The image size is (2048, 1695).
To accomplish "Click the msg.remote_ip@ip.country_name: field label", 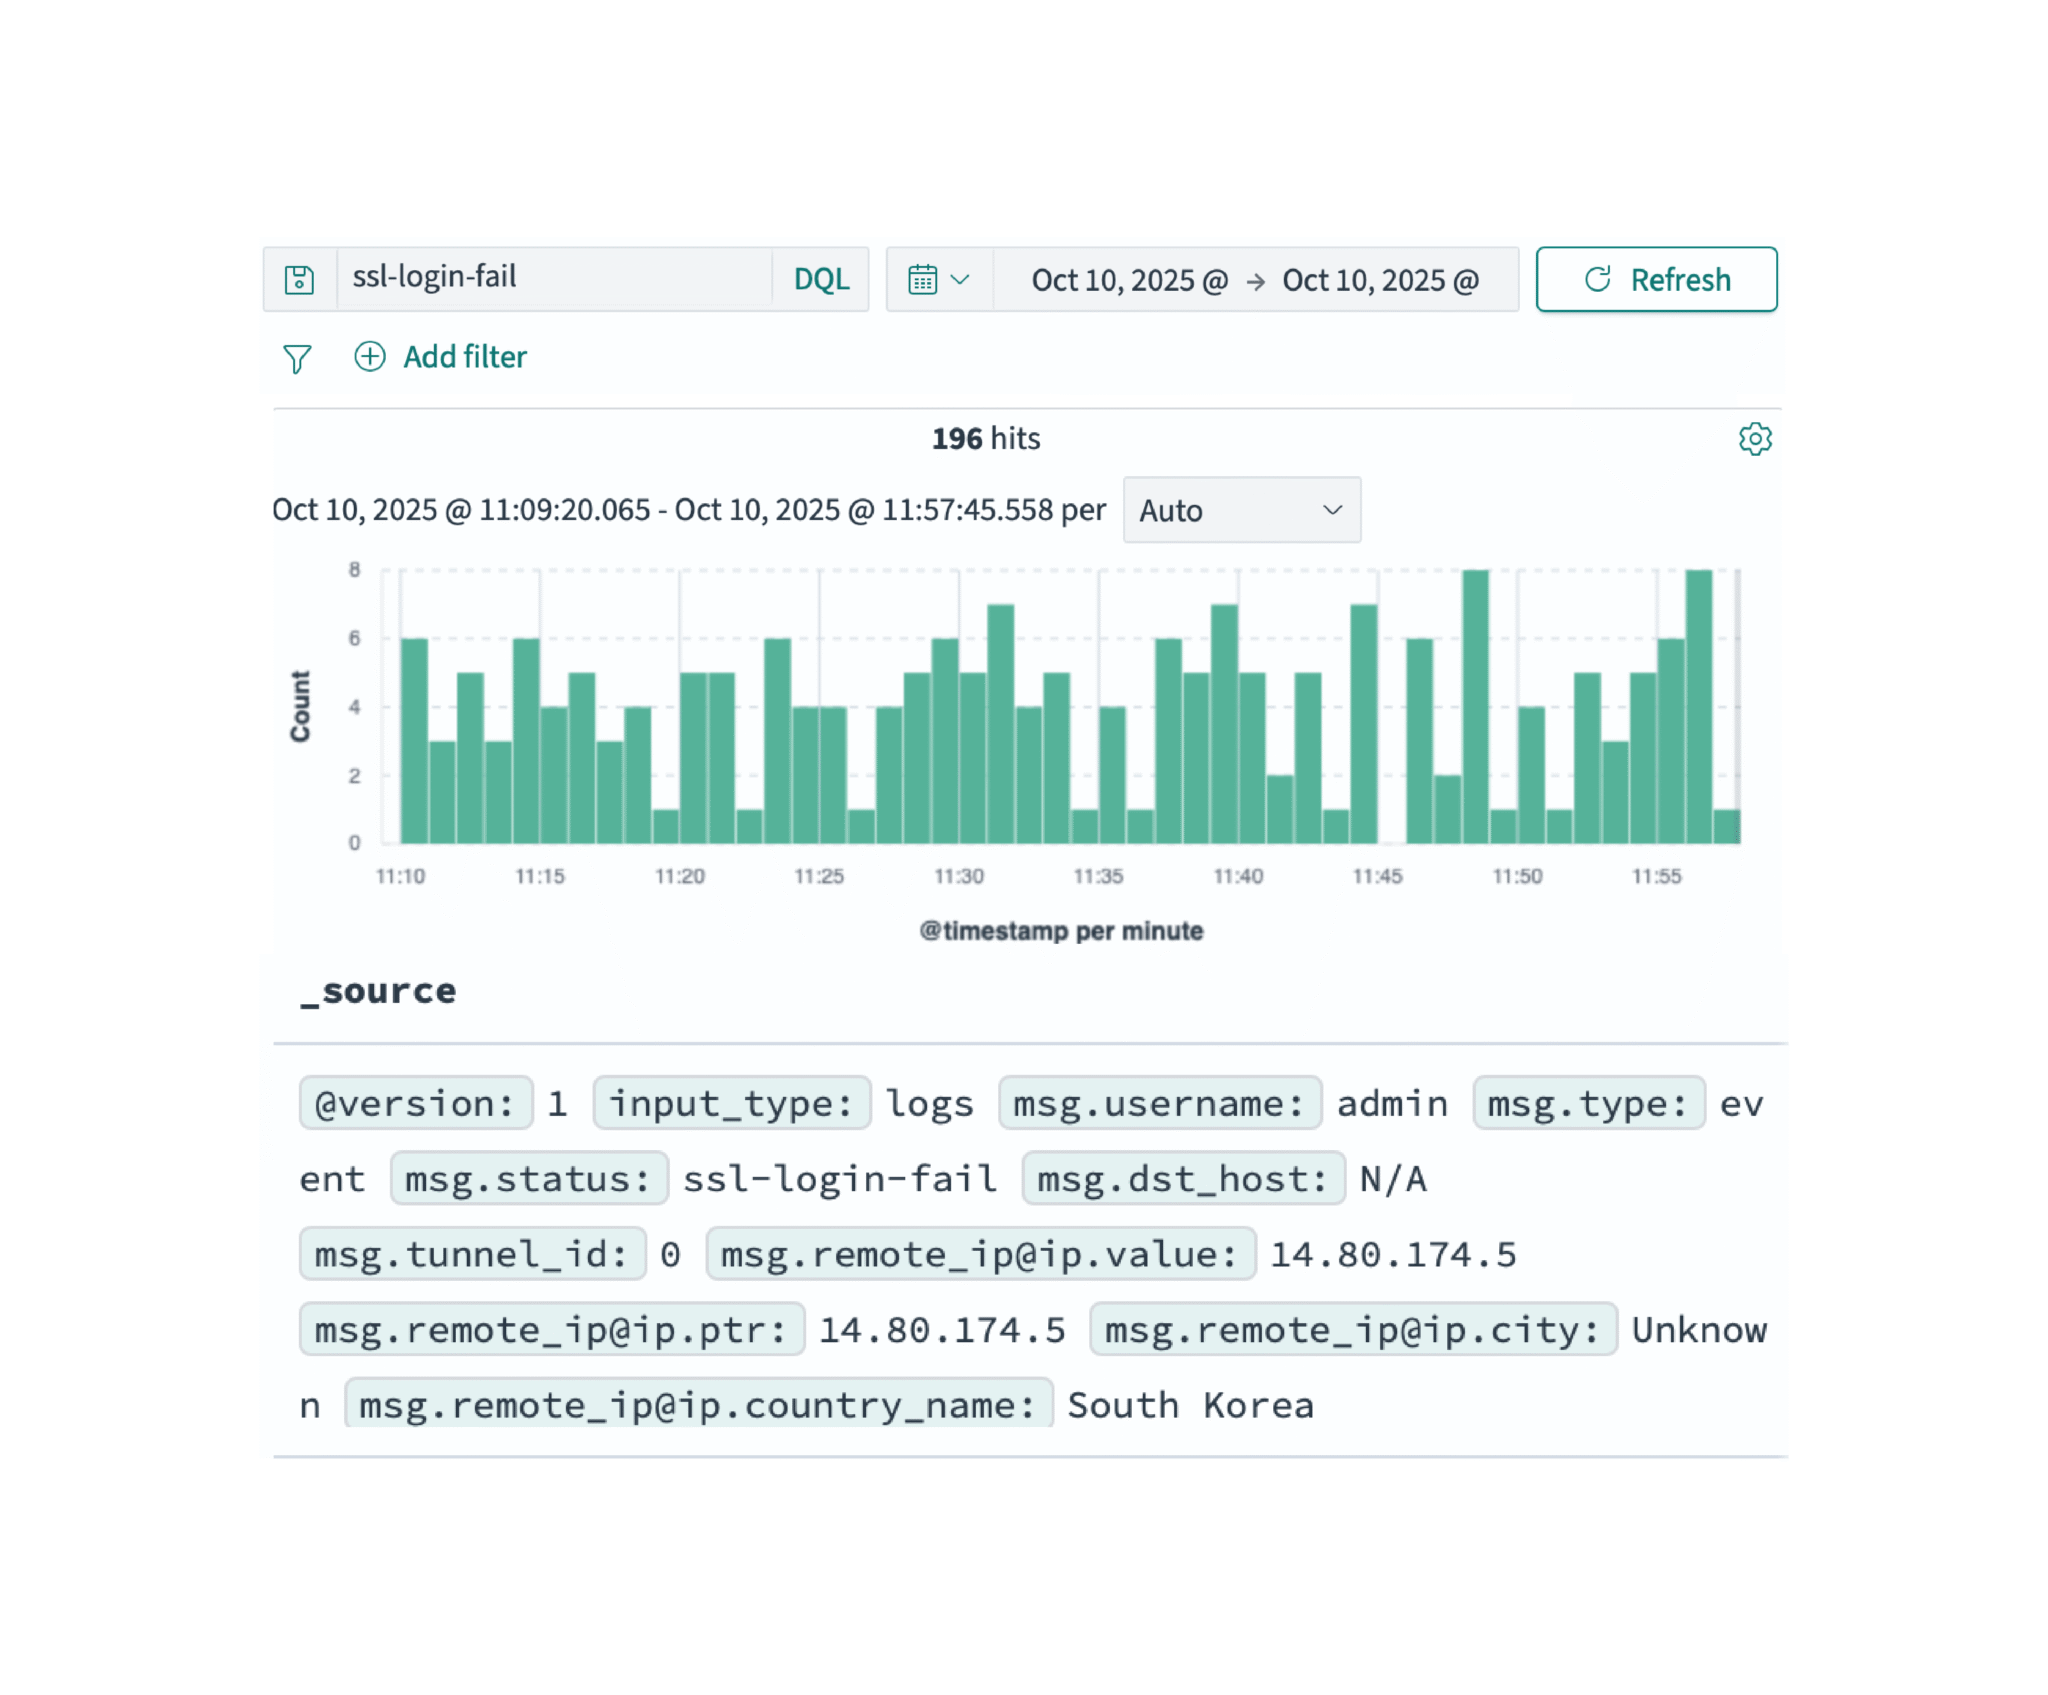I will pos(698,1404).
